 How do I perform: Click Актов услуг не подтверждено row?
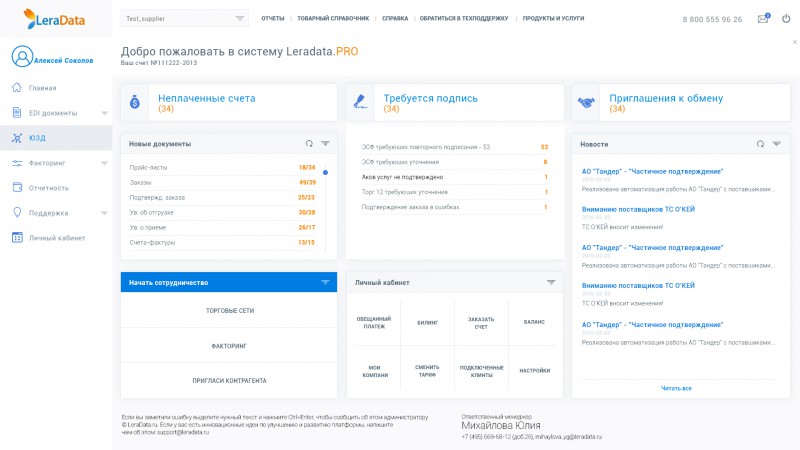[x=455, y=177]
